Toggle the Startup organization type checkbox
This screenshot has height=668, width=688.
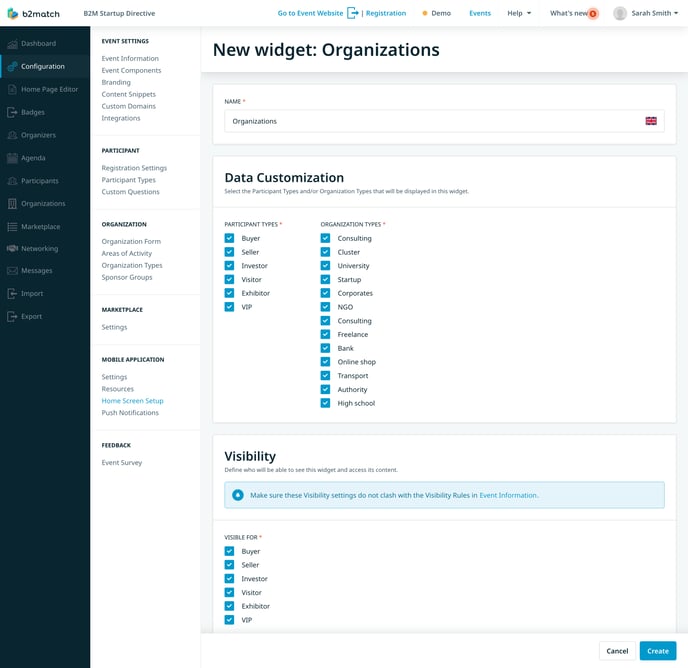coord(325,280)
